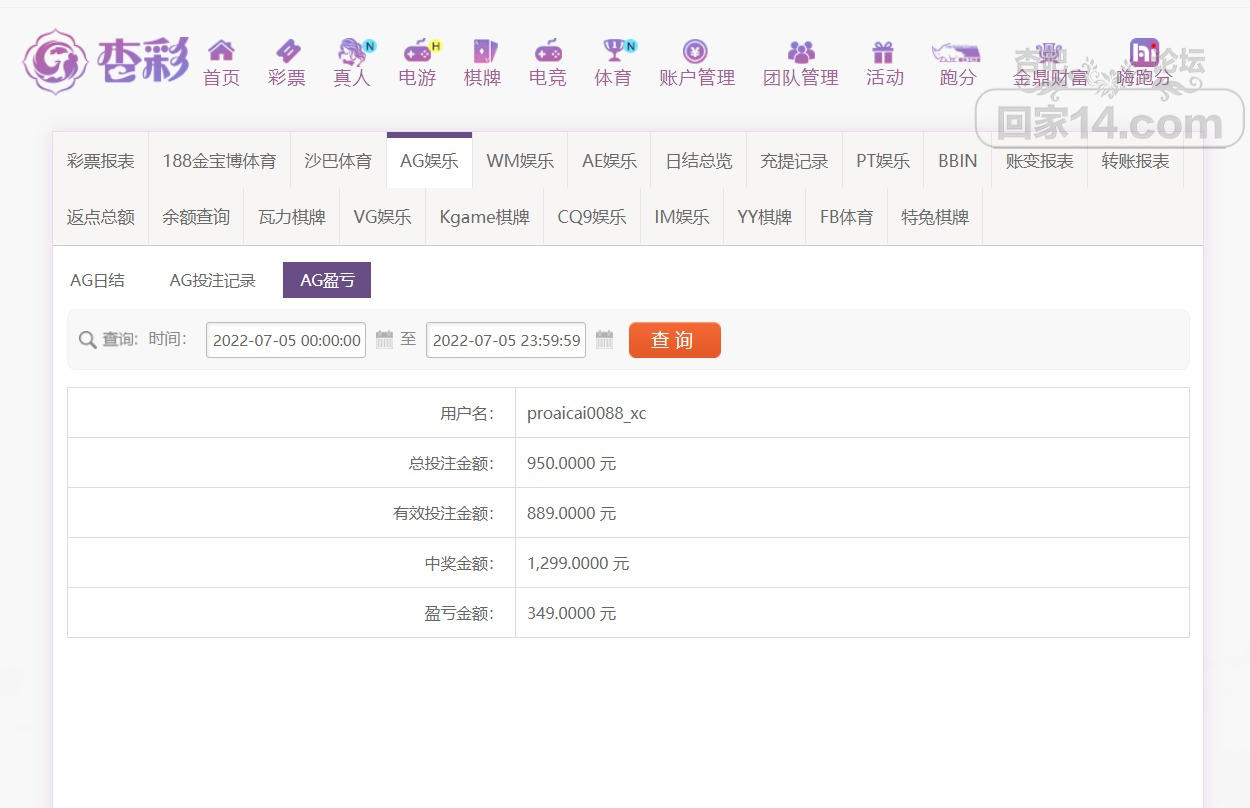Select the 真人 live casino icon
This screenshot has height=808, width=1250.
pyautogui.click(x=352, y=51)
